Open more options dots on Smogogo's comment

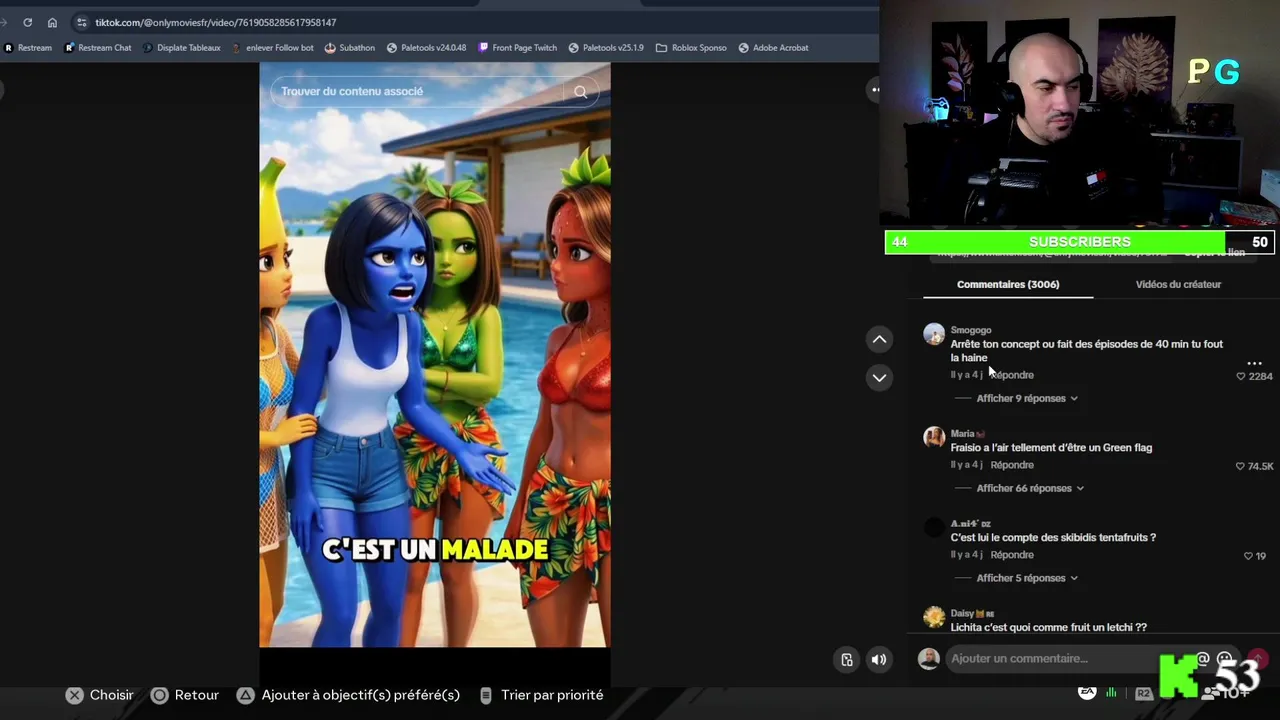tap(1254, 363)
